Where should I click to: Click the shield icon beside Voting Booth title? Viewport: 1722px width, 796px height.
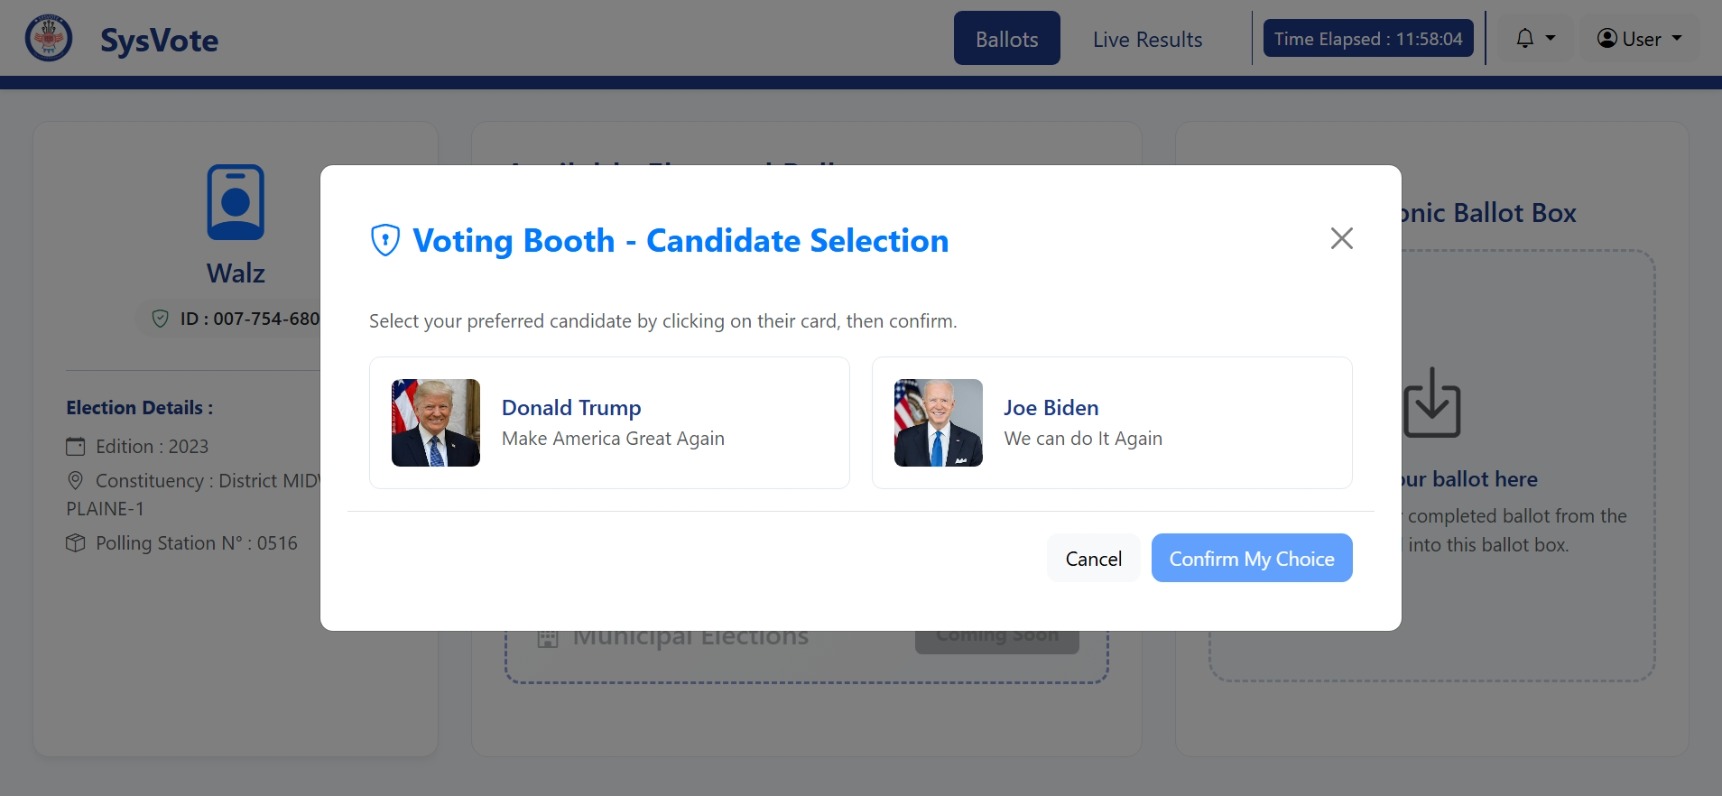click(x=385, y=240)
